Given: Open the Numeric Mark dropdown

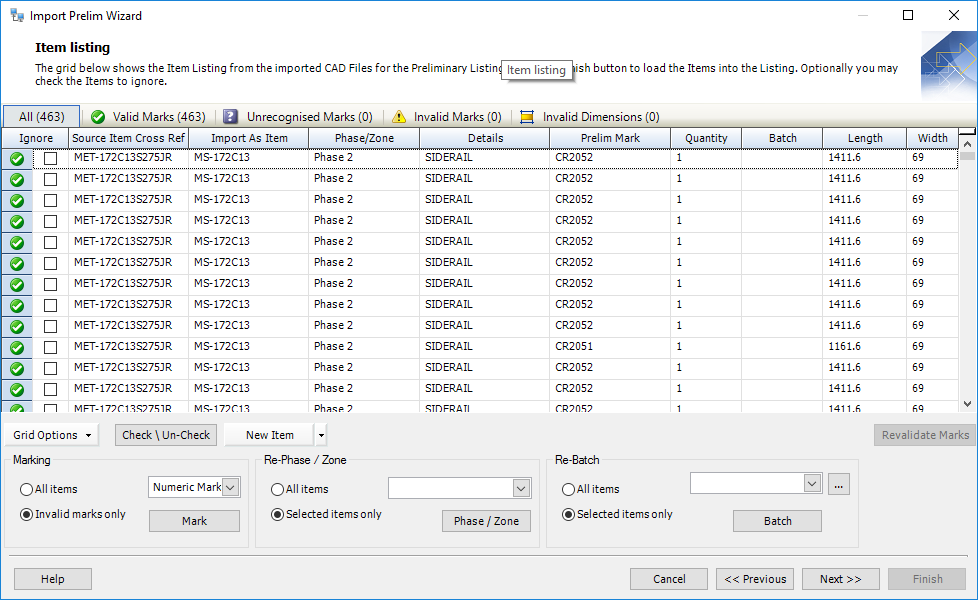Looking at the screenshot, I should (231, 488).
